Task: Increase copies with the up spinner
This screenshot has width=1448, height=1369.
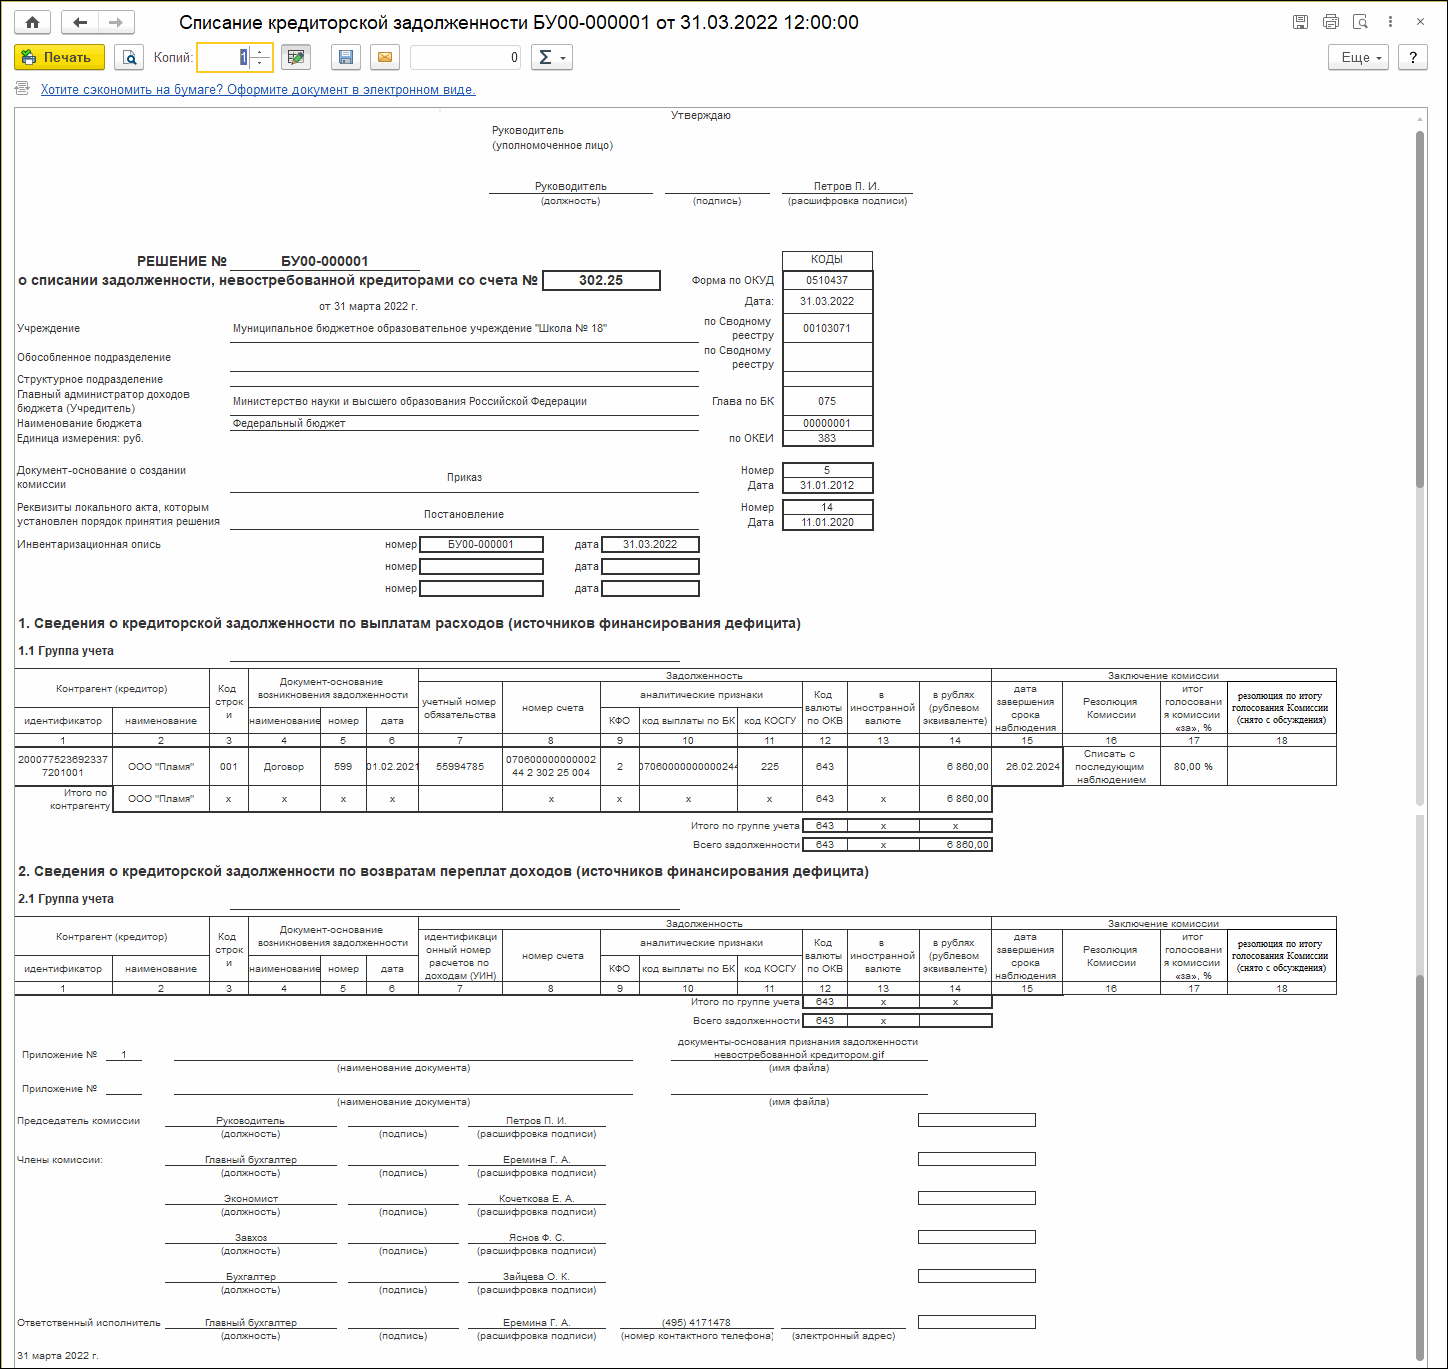Action: click(260, 52)
